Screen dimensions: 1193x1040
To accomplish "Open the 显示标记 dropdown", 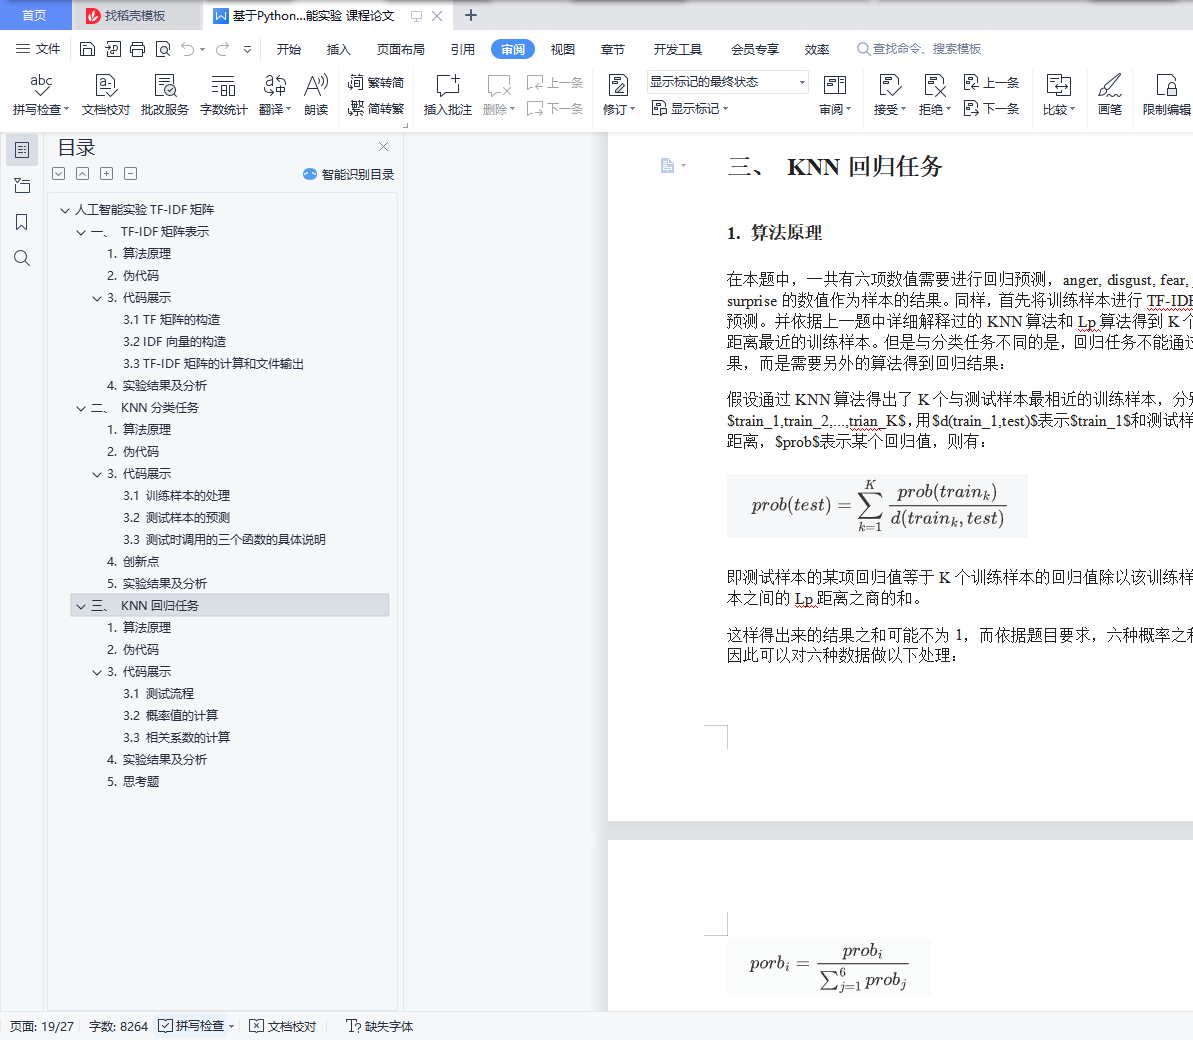I will click(690, 108).
